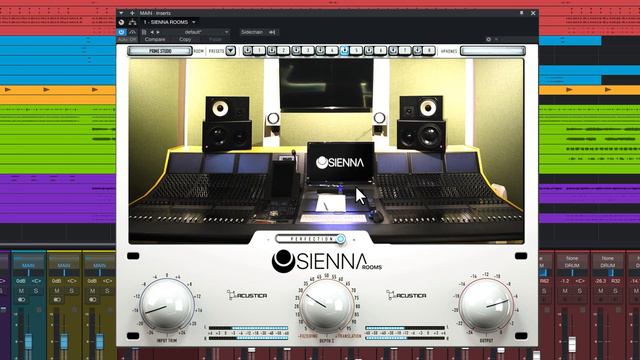Adjust the PERFECTION slider
The height and width of the screenshot is (360, 640).
pos(311,239)
